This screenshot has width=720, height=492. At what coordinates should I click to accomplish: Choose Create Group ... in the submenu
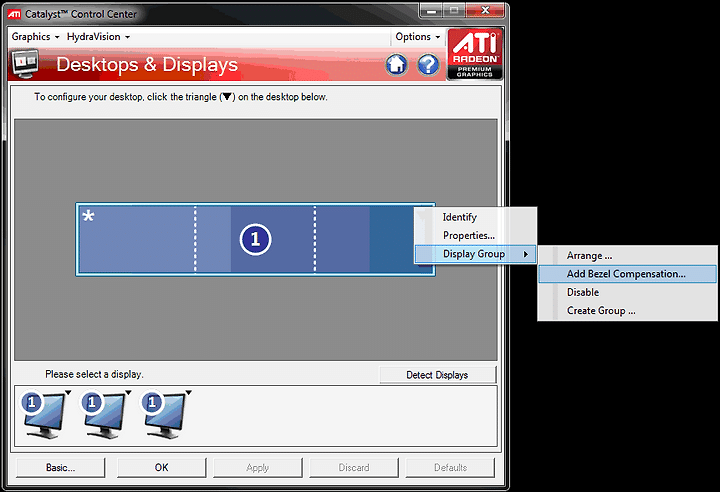click(627, 311)
